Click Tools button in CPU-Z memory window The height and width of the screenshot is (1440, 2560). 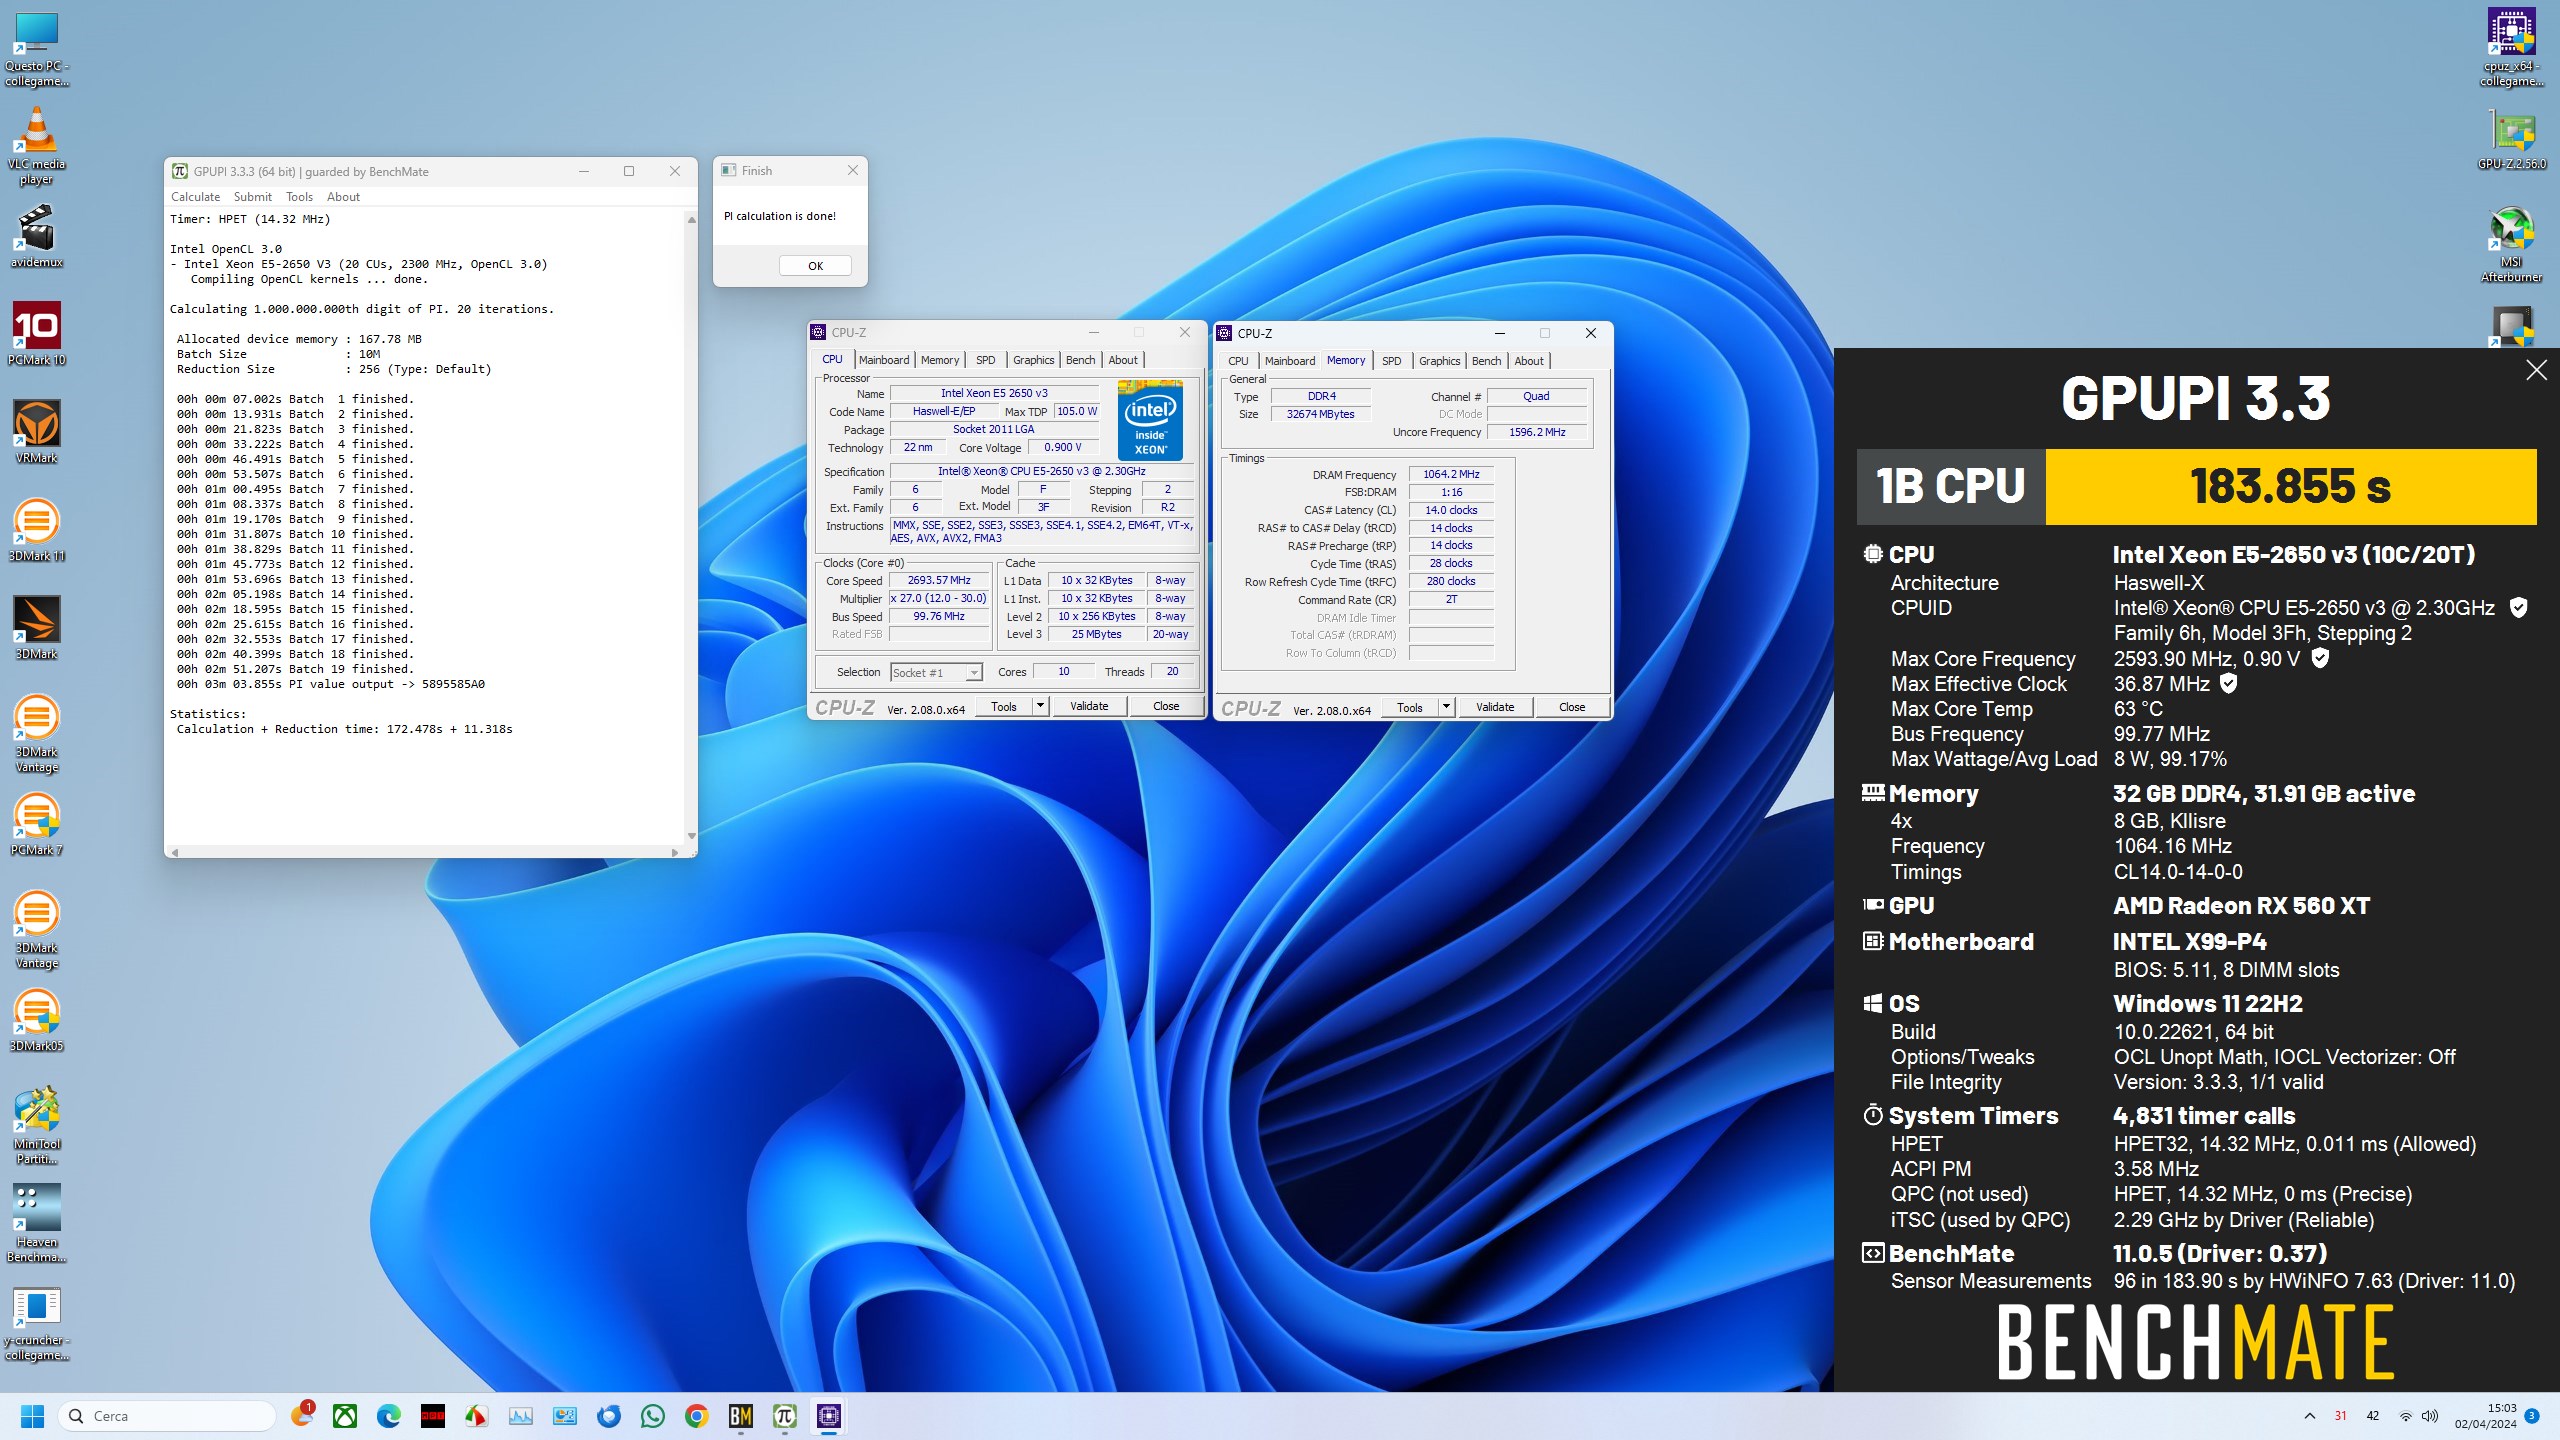pos(1410,707)
